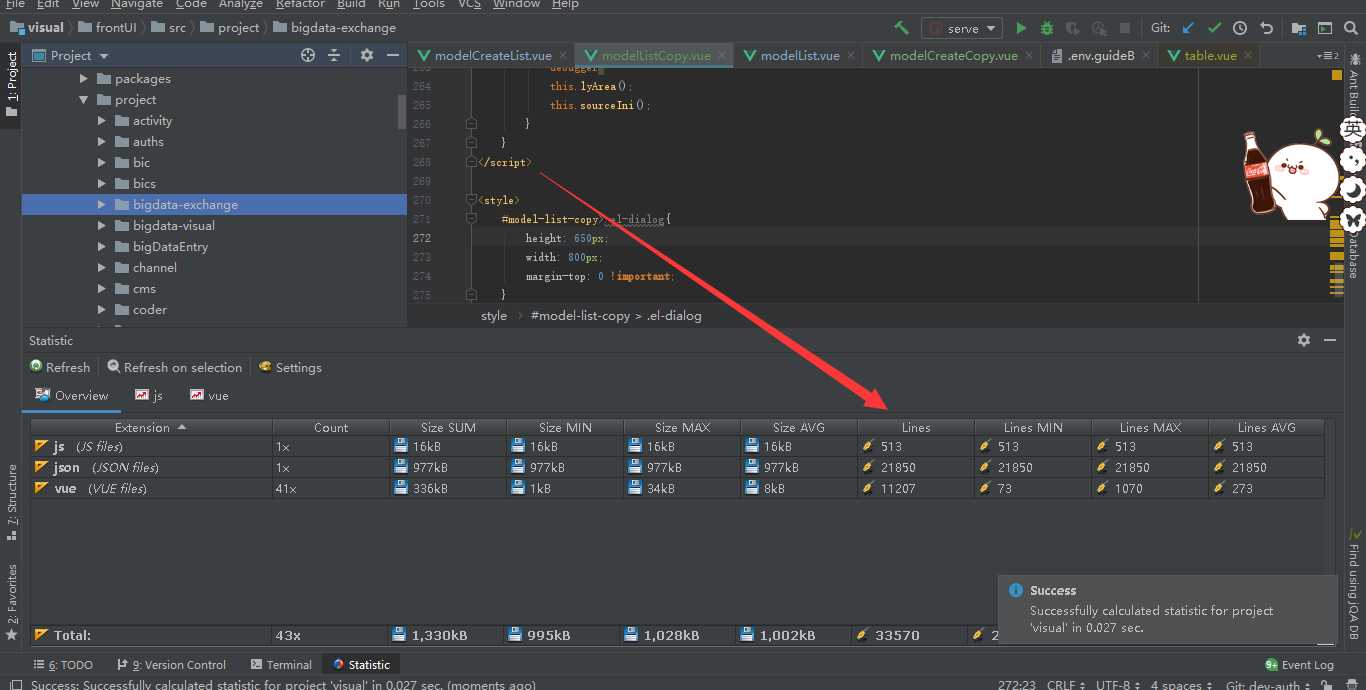Click the Stop square icon in the toolbar
The image size is (1366, 690).
(x=1125, y=28)
